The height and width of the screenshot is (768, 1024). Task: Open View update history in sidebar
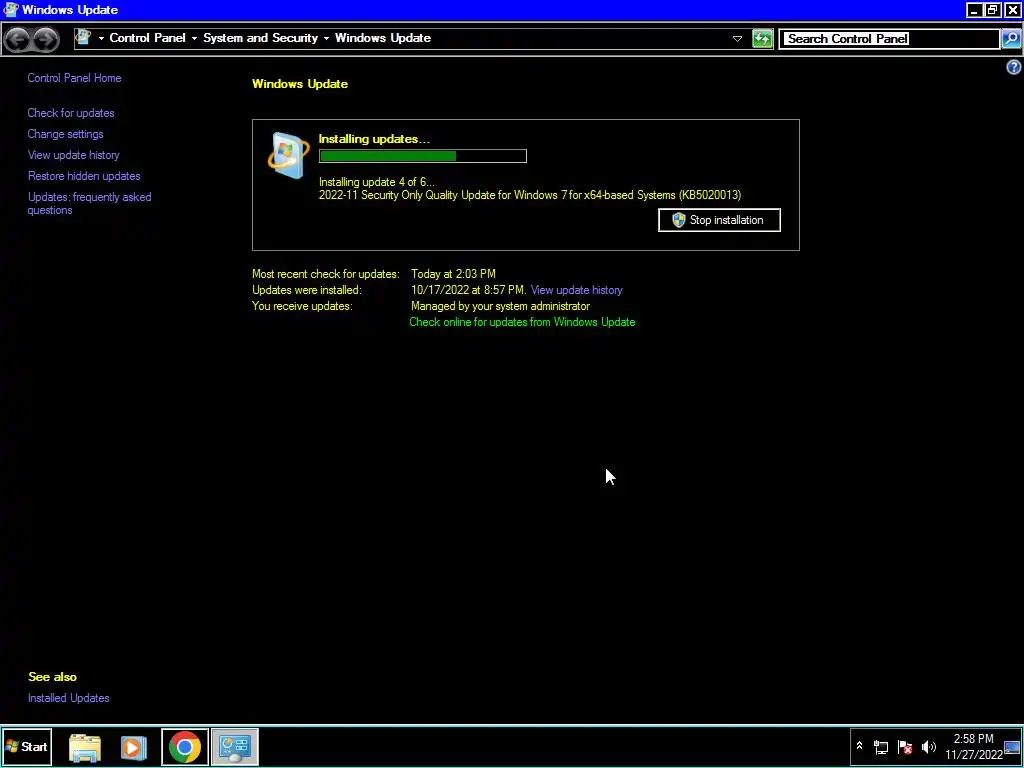(x=73, y=155)
